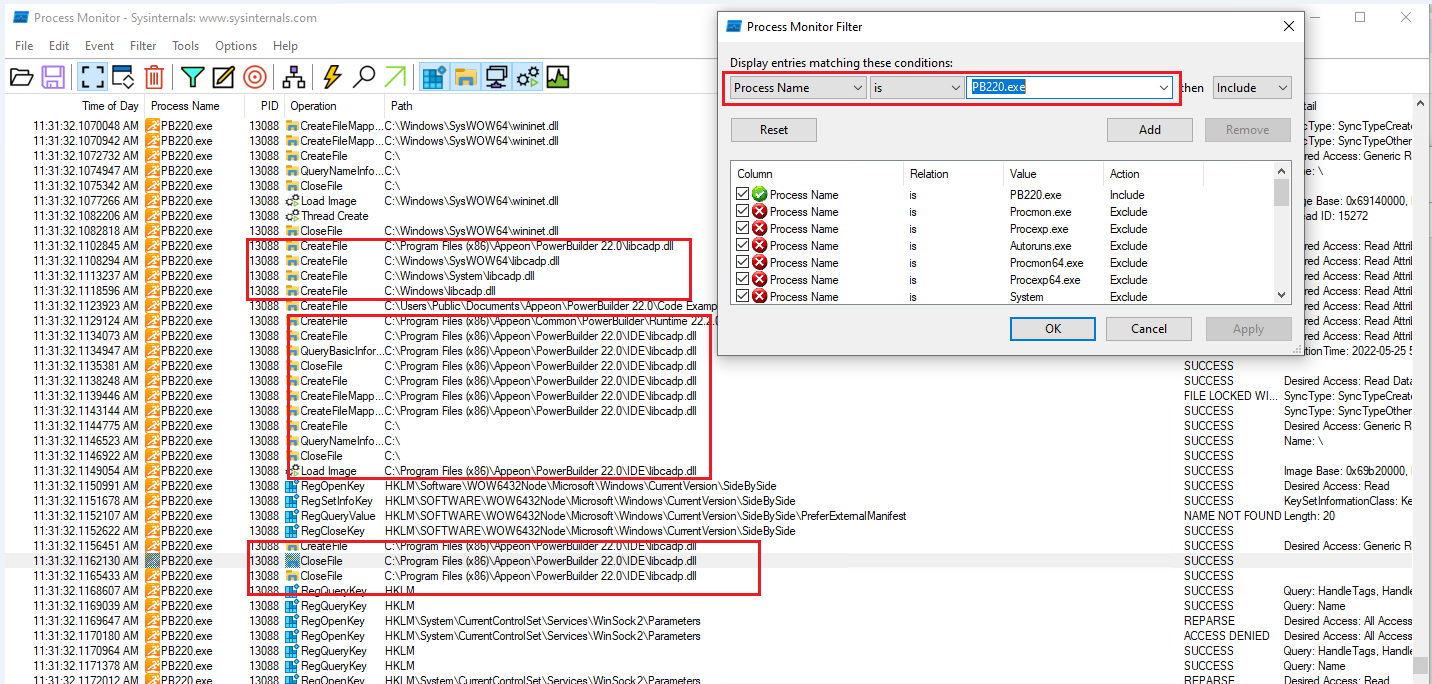Toggle Show Process and Thread Activity icon

pyautogui.click(x=527, y=76)
